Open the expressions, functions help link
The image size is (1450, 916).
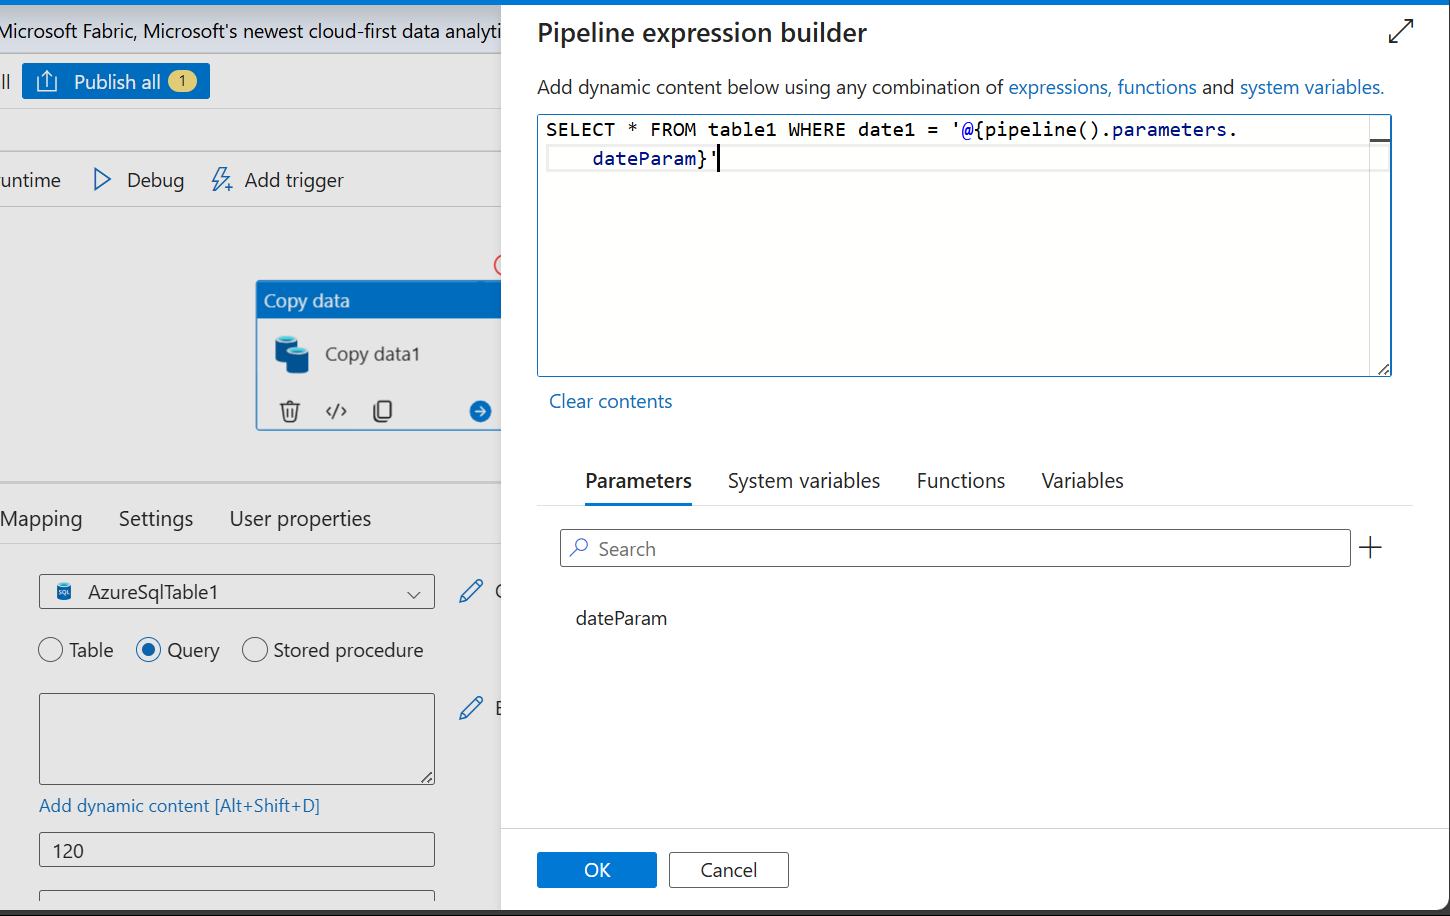[1102, 87]
